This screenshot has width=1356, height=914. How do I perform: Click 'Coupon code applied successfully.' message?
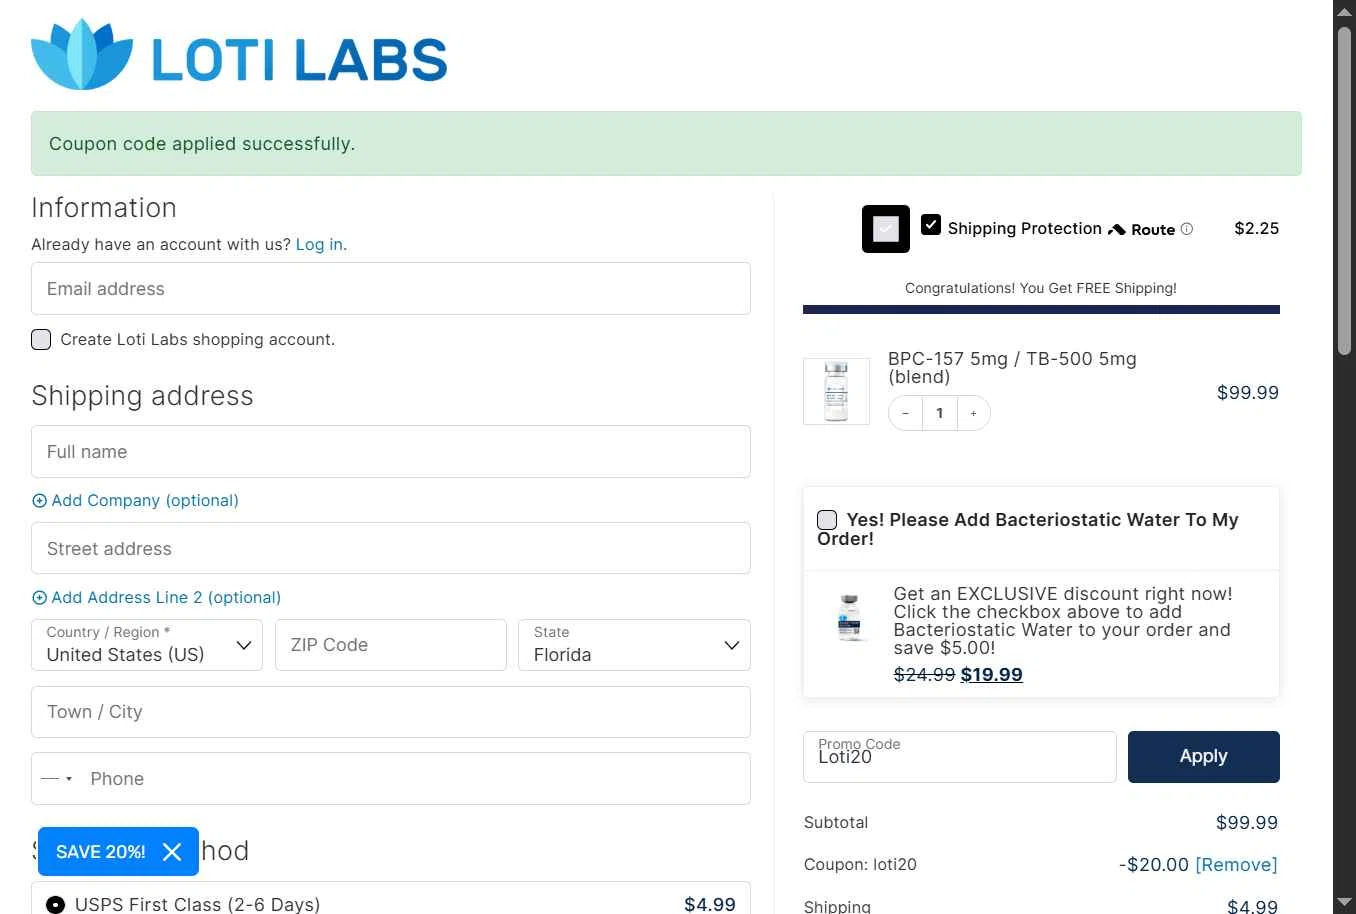(202, 144)
